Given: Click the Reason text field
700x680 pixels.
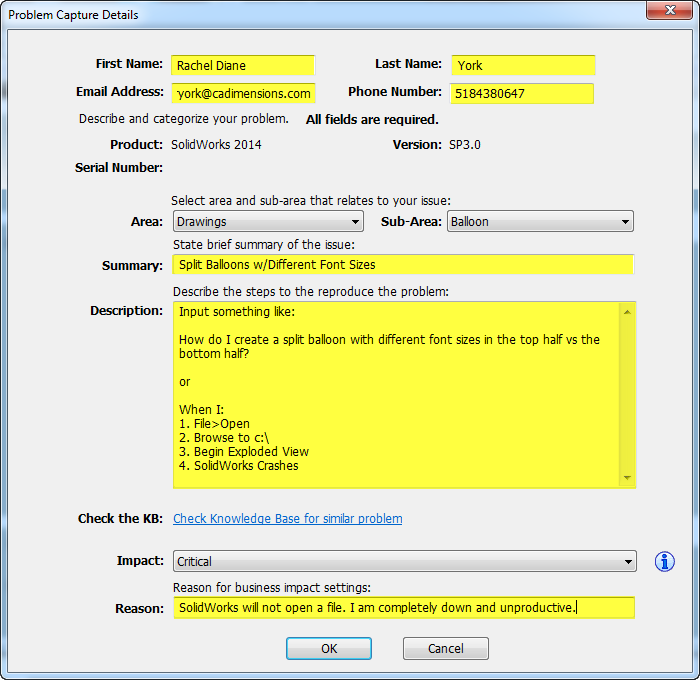Looking at the screenshot, I should [404, 608].
